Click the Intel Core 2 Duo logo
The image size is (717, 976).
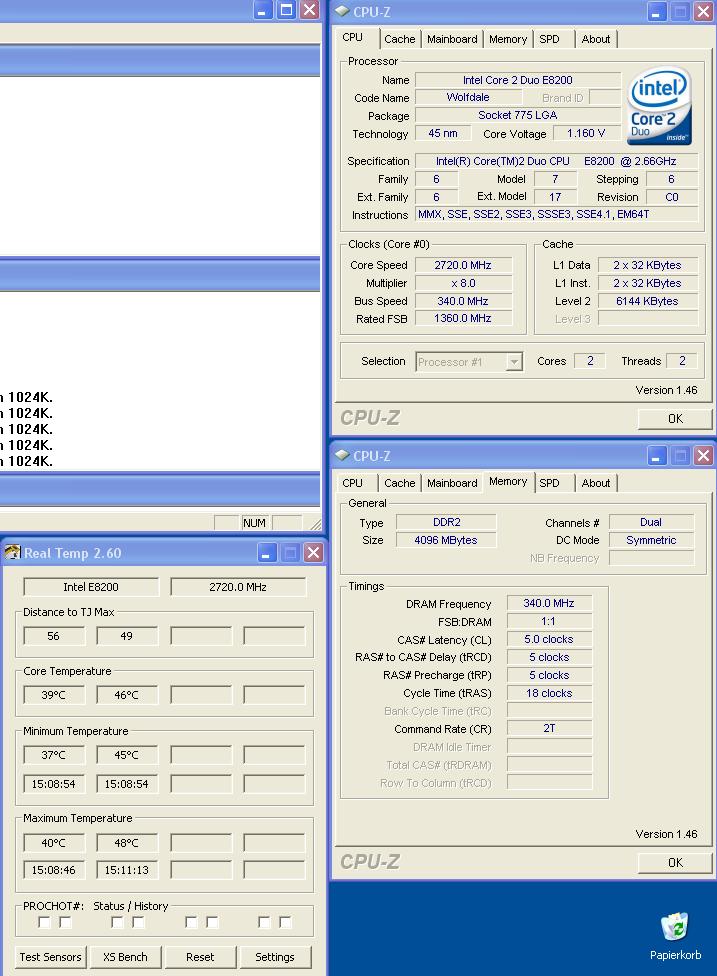(x=660, y=106)
